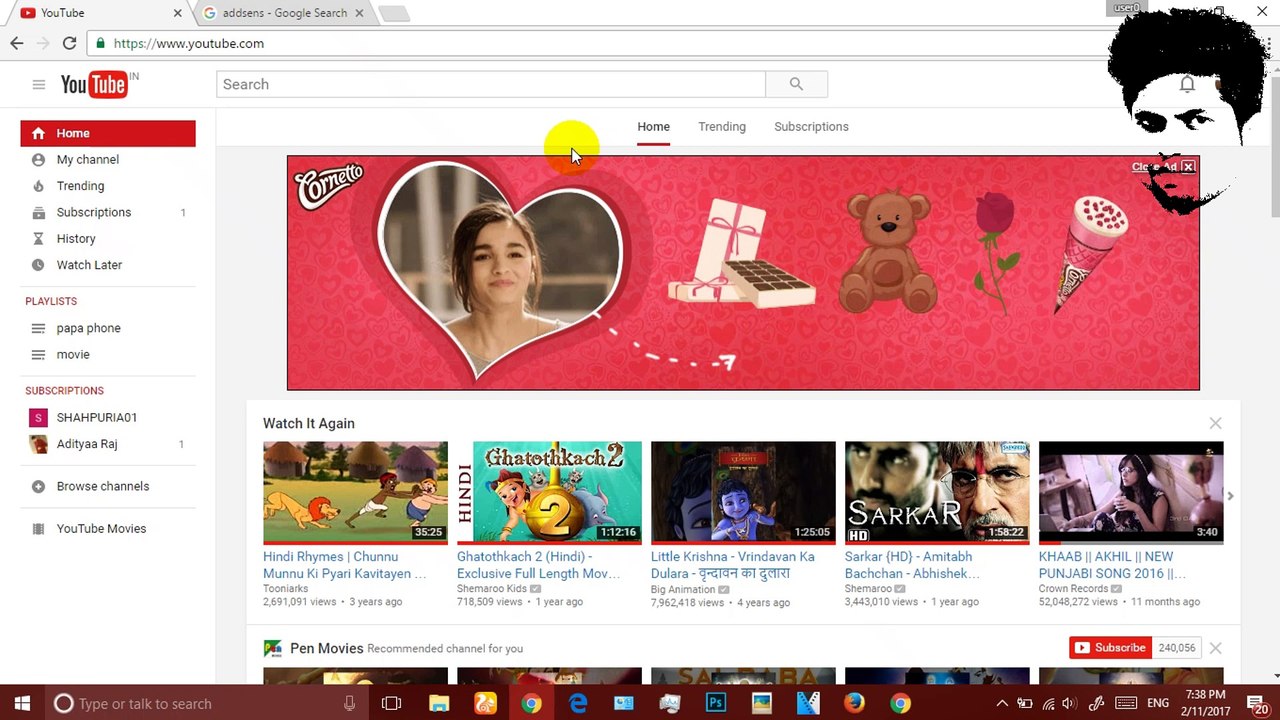Open the Windows Start menu
This screenshot has height=720, width=1280.
point(22,704)
